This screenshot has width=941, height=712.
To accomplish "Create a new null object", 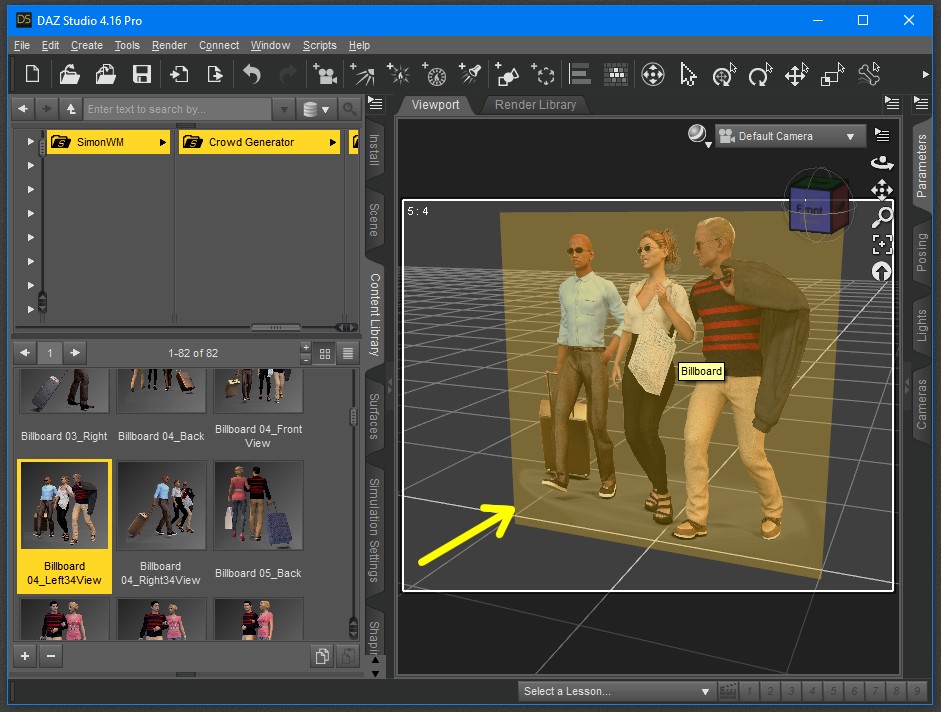I will [543, 74].
